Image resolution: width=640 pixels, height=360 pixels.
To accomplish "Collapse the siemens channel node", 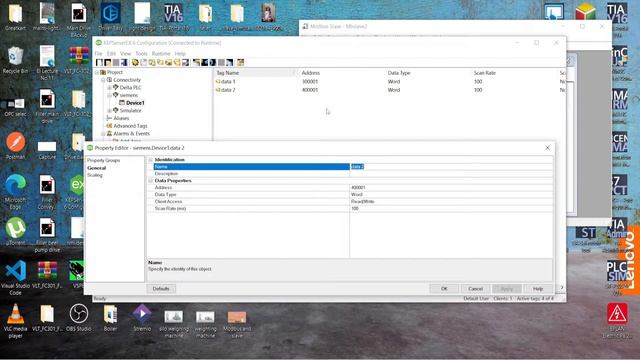I will 109,95.
